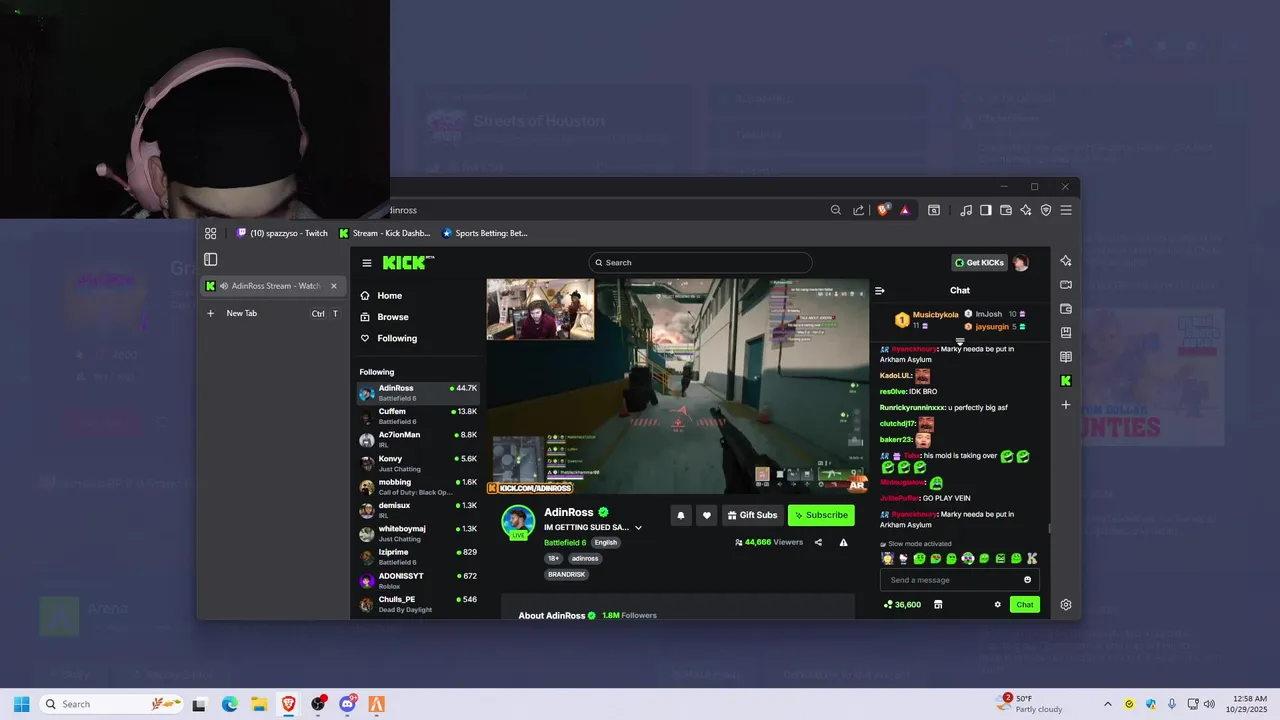Toggle follow heart for AdinRoss
Screen dimensions: 1280x720
click(x=707, y=515)
